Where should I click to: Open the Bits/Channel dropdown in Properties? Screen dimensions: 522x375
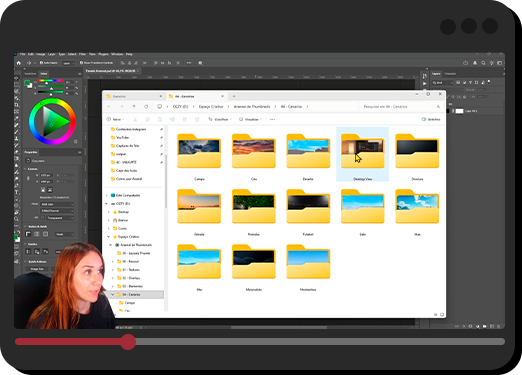click(57, 211)
